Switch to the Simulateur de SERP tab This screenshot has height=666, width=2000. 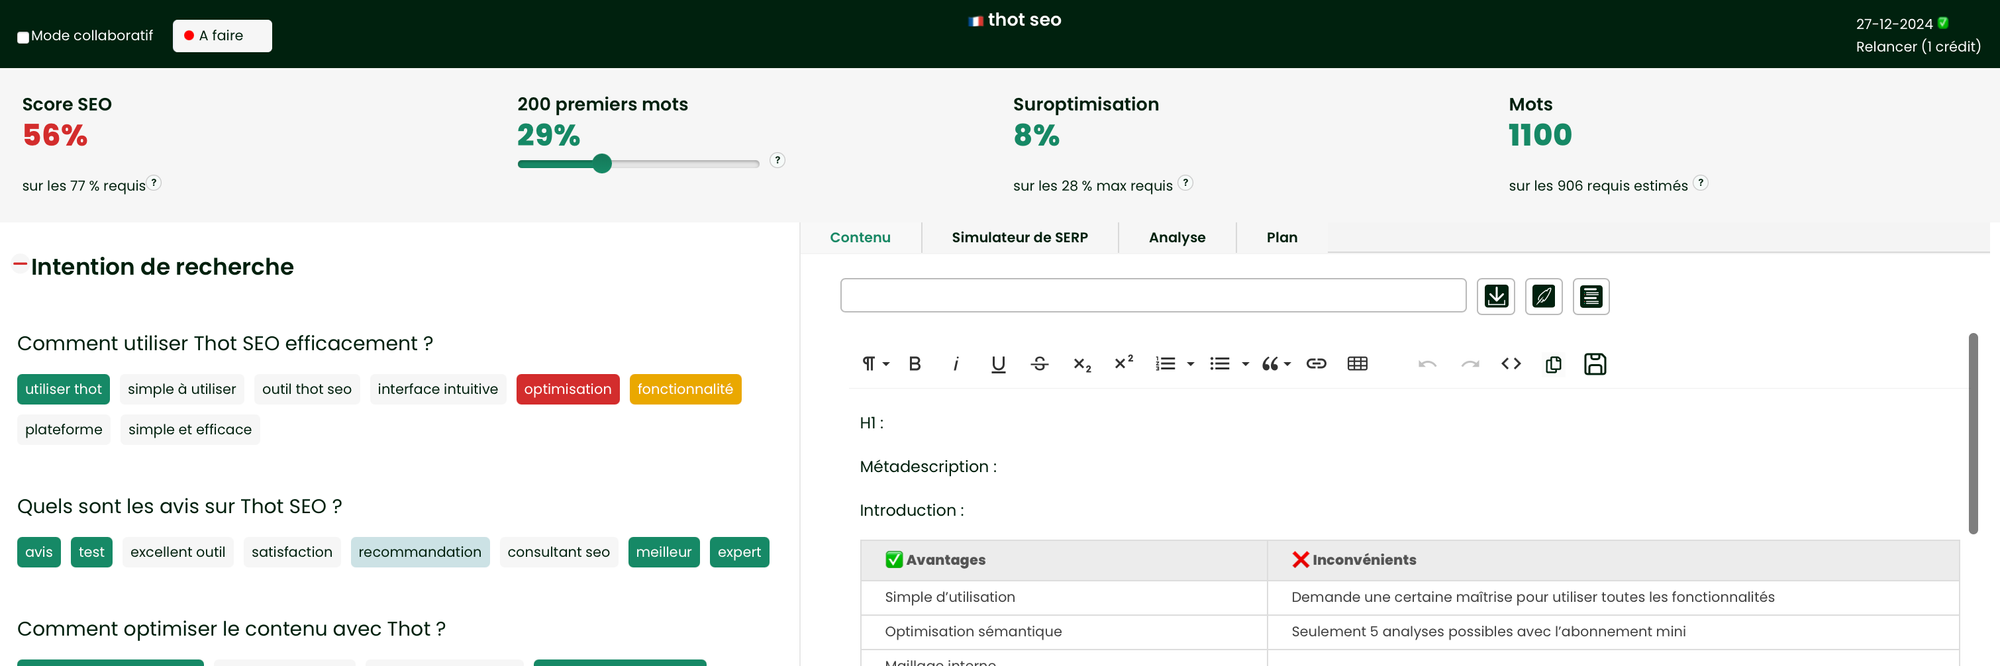[1019, 238]
